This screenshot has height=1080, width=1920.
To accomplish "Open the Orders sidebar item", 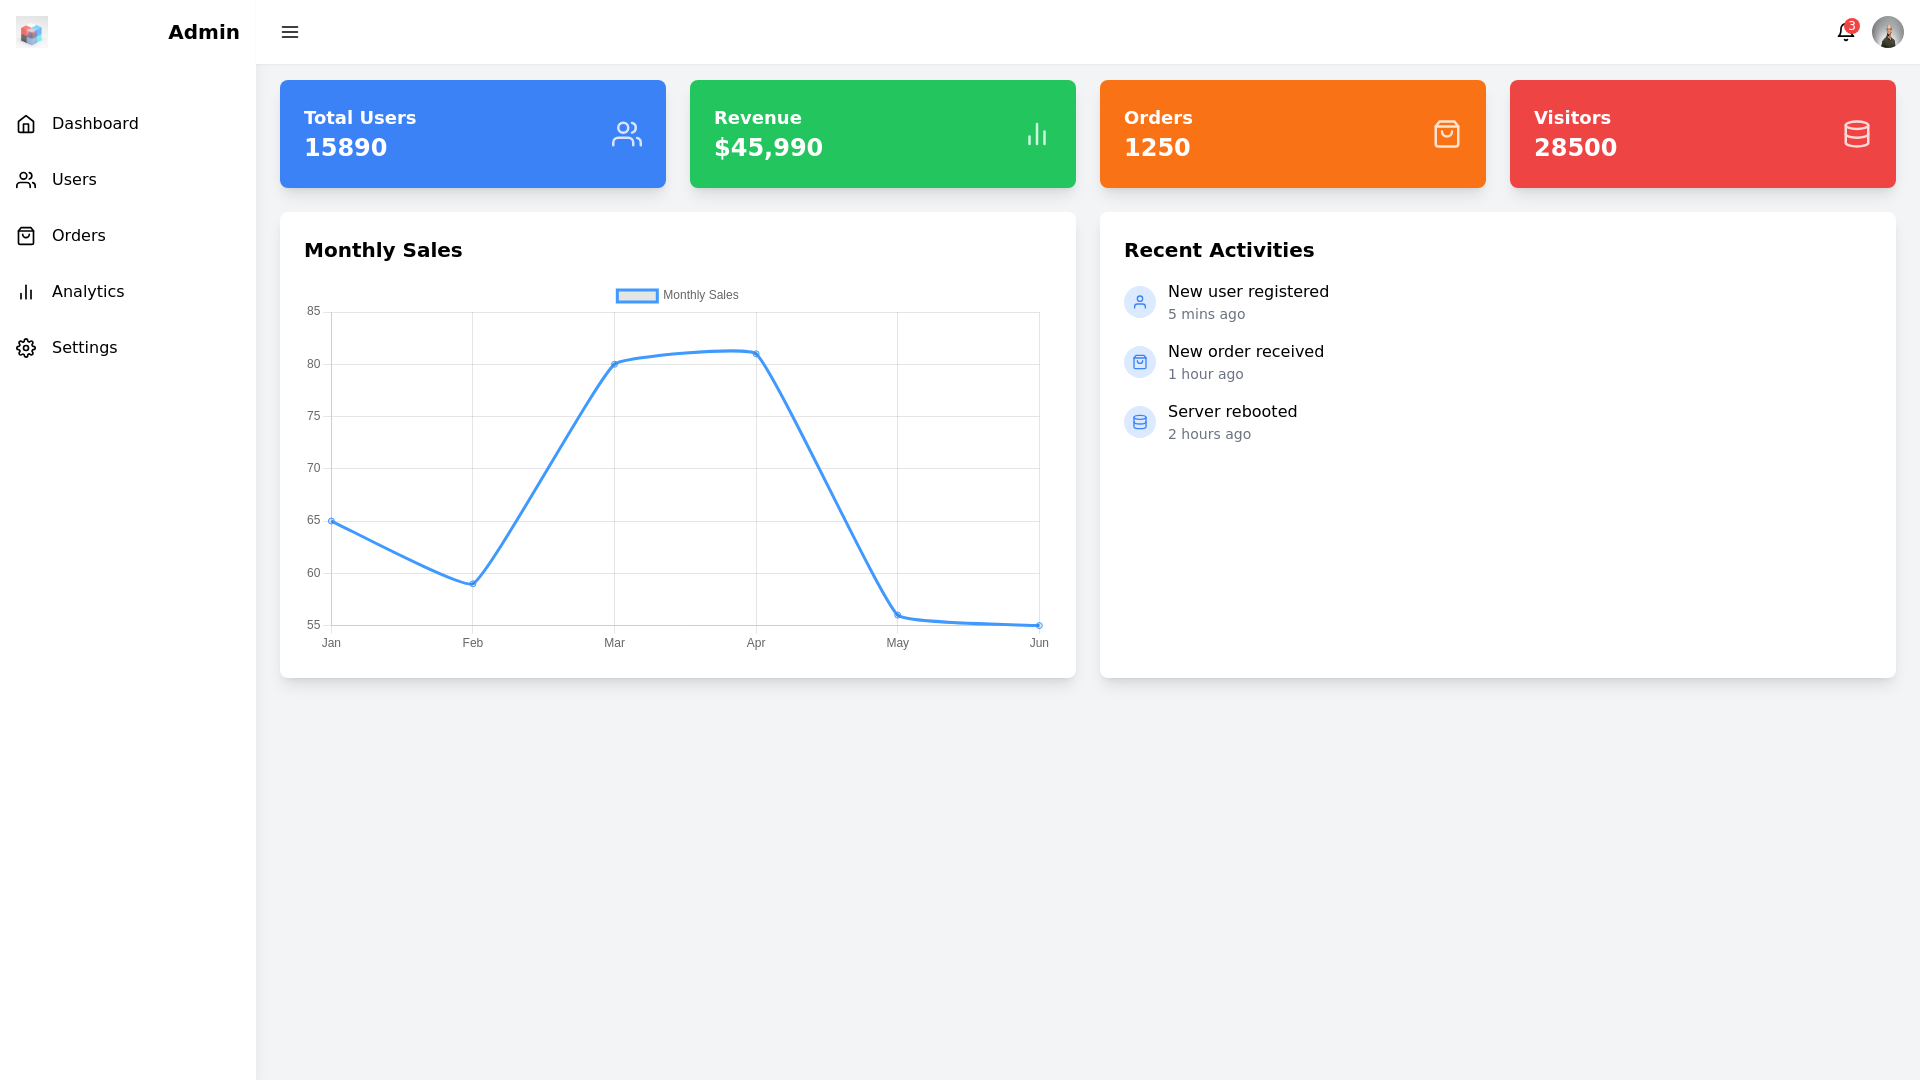I will (x=78, y=236).
